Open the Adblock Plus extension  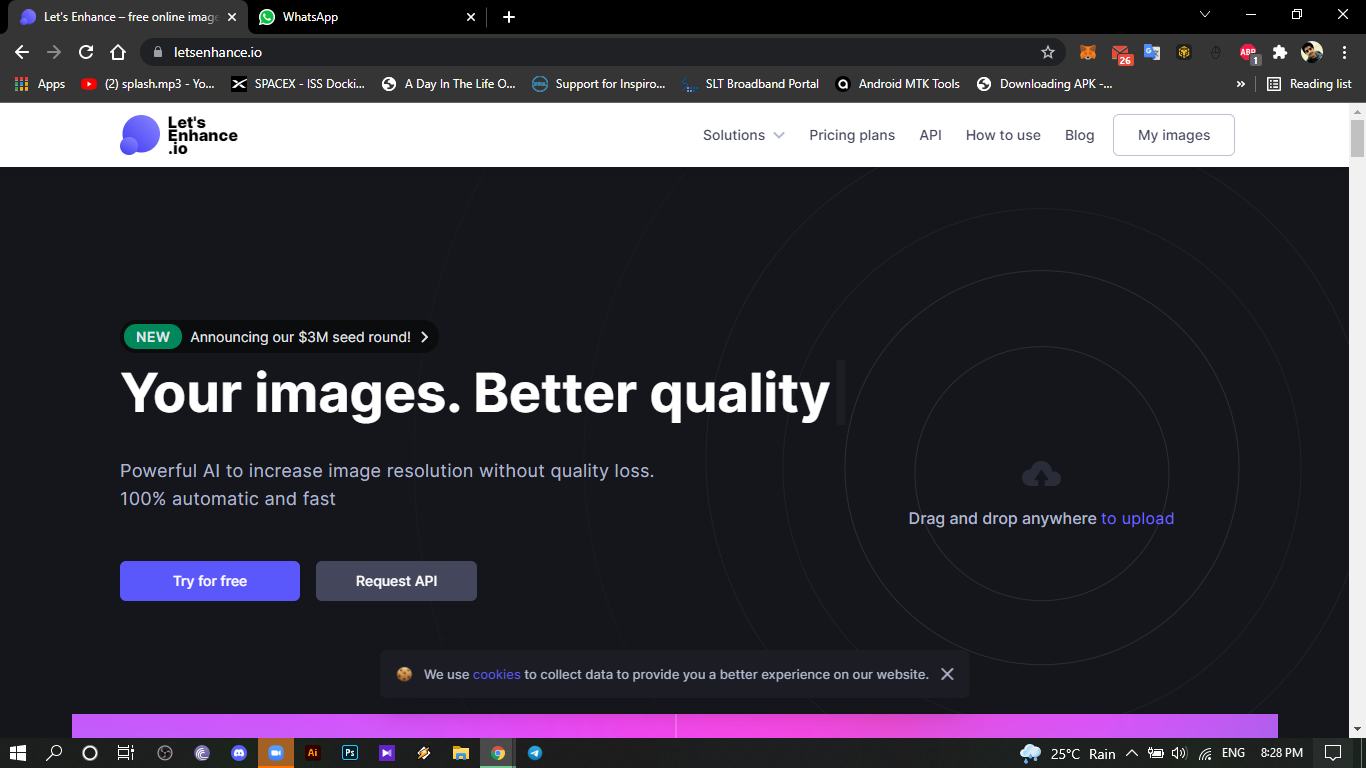coord(1249,53)
